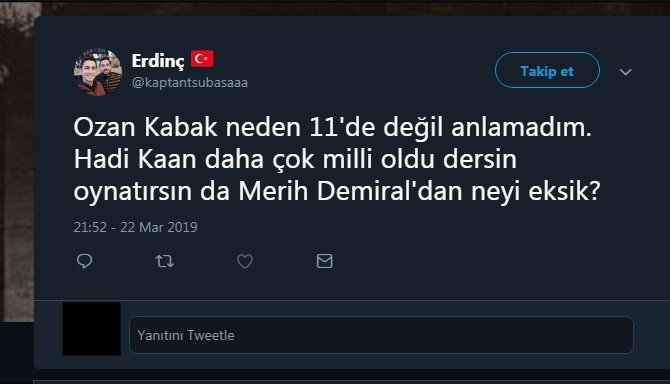Image resolution: width=670 pixels, height=384 pixels.
Task: Focus the Yanıtını Tweetle reply field
Action: pyautogui.click(x=381, y=335)
